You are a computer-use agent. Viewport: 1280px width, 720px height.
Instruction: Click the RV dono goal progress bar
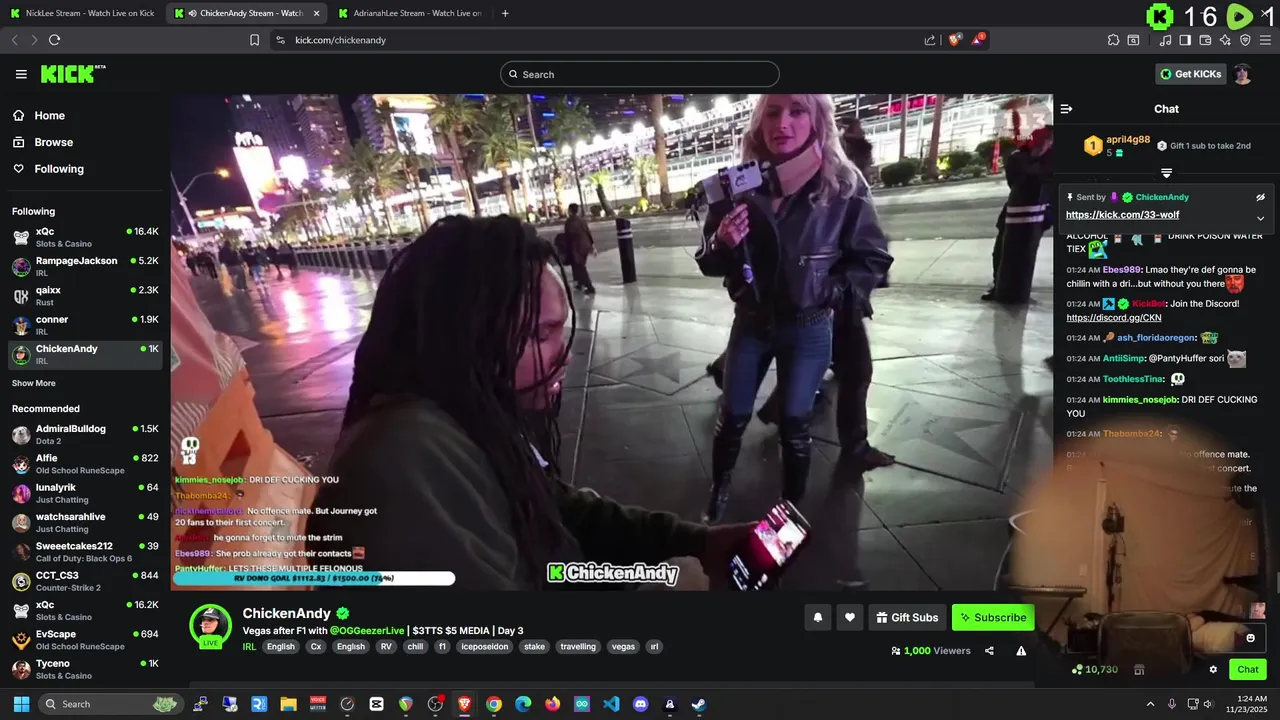pos(314,578)
